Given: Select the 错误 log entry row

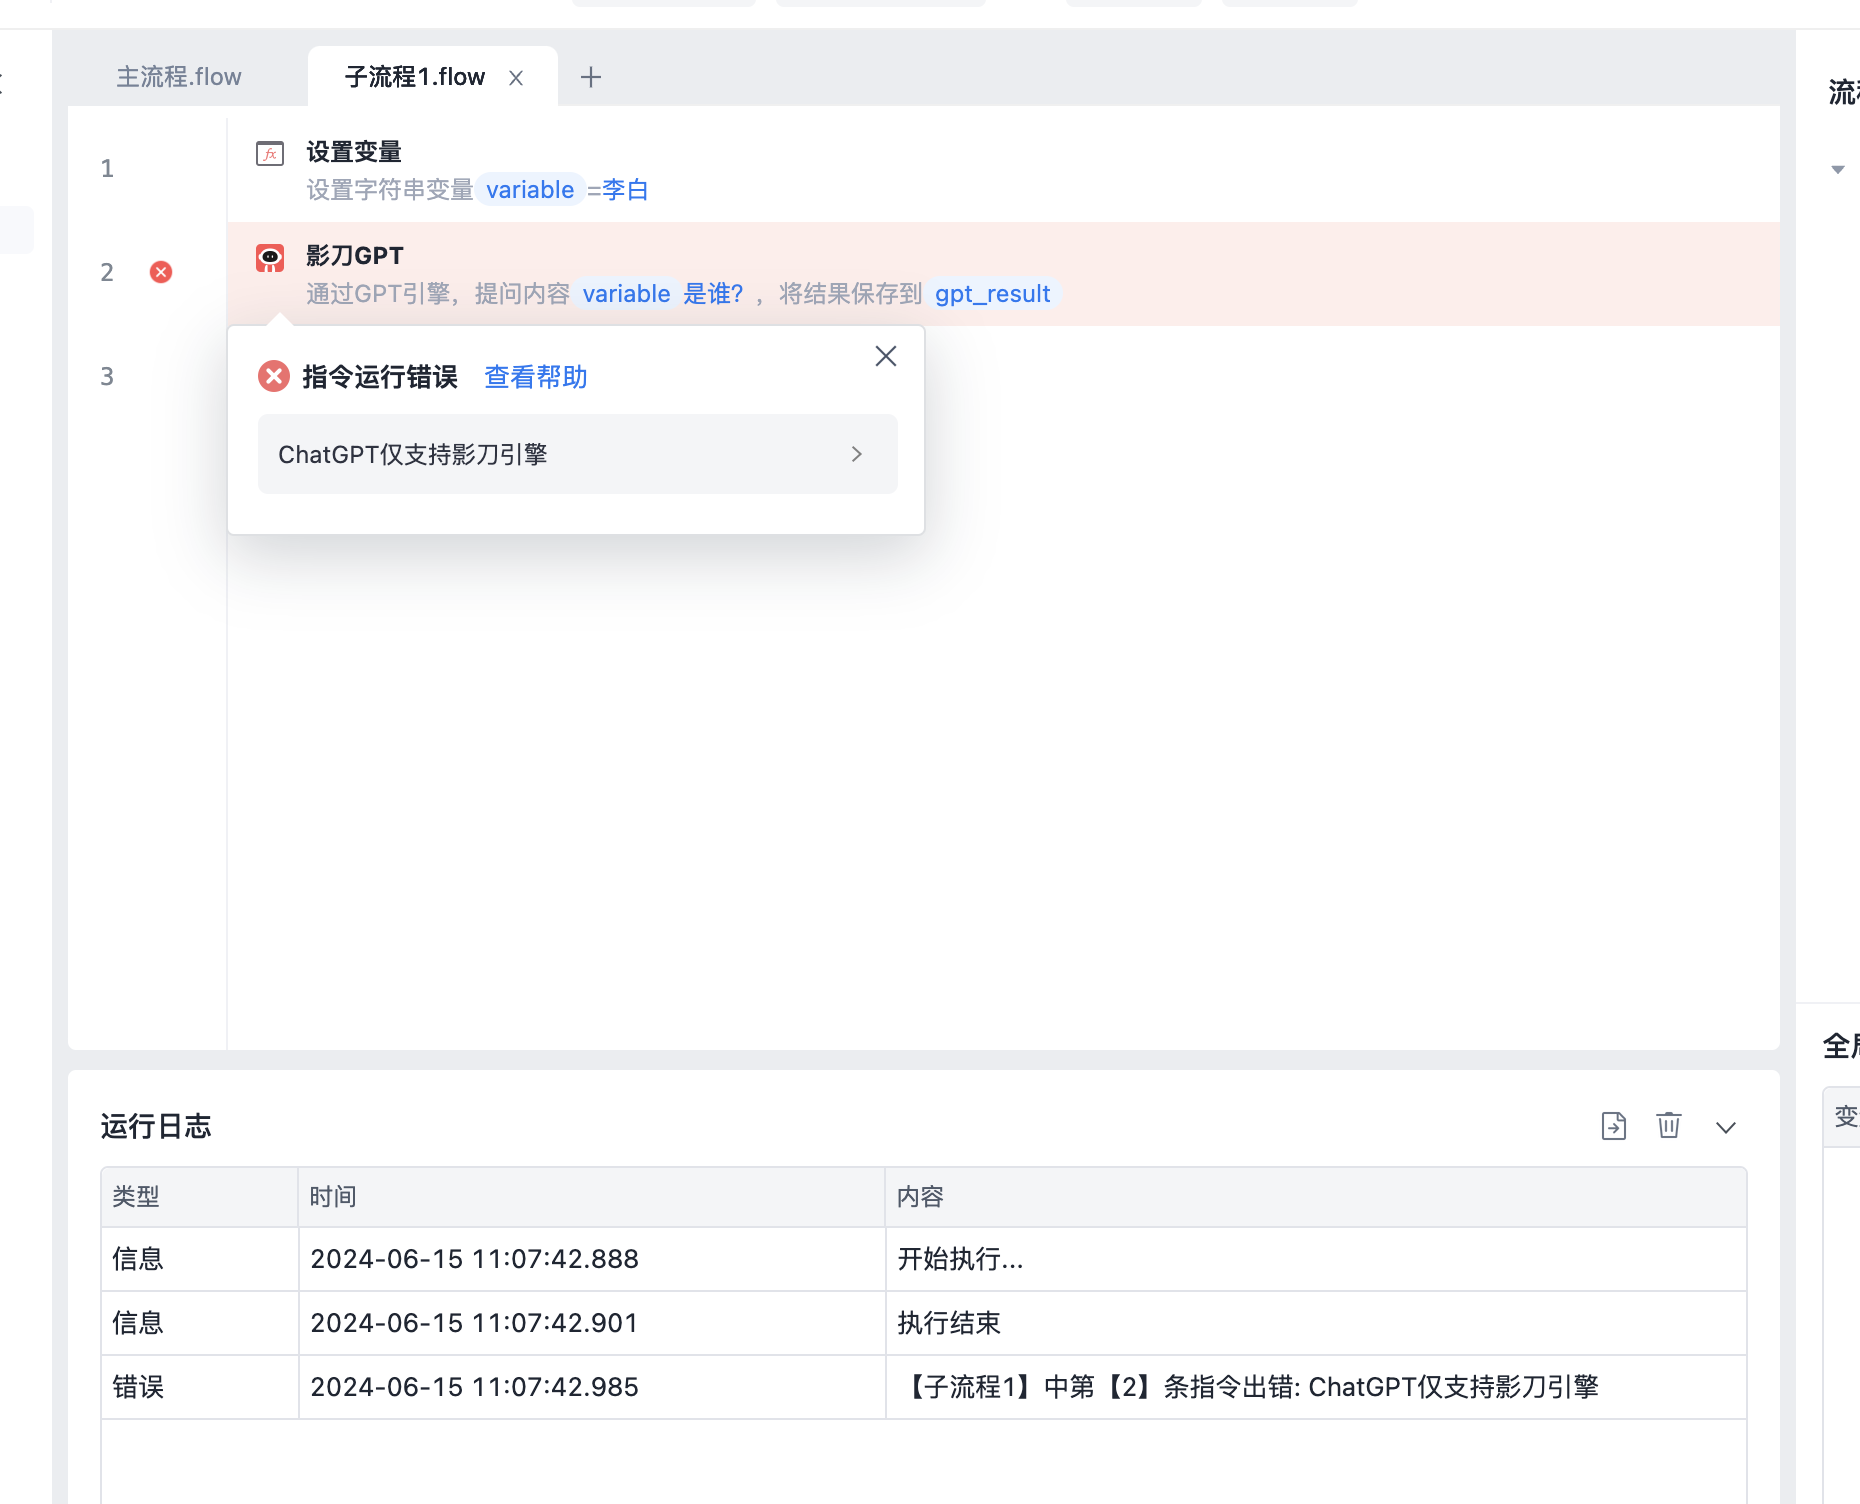Looking at the screenshot, I should pyautogui.click(x=922, y=1387).
